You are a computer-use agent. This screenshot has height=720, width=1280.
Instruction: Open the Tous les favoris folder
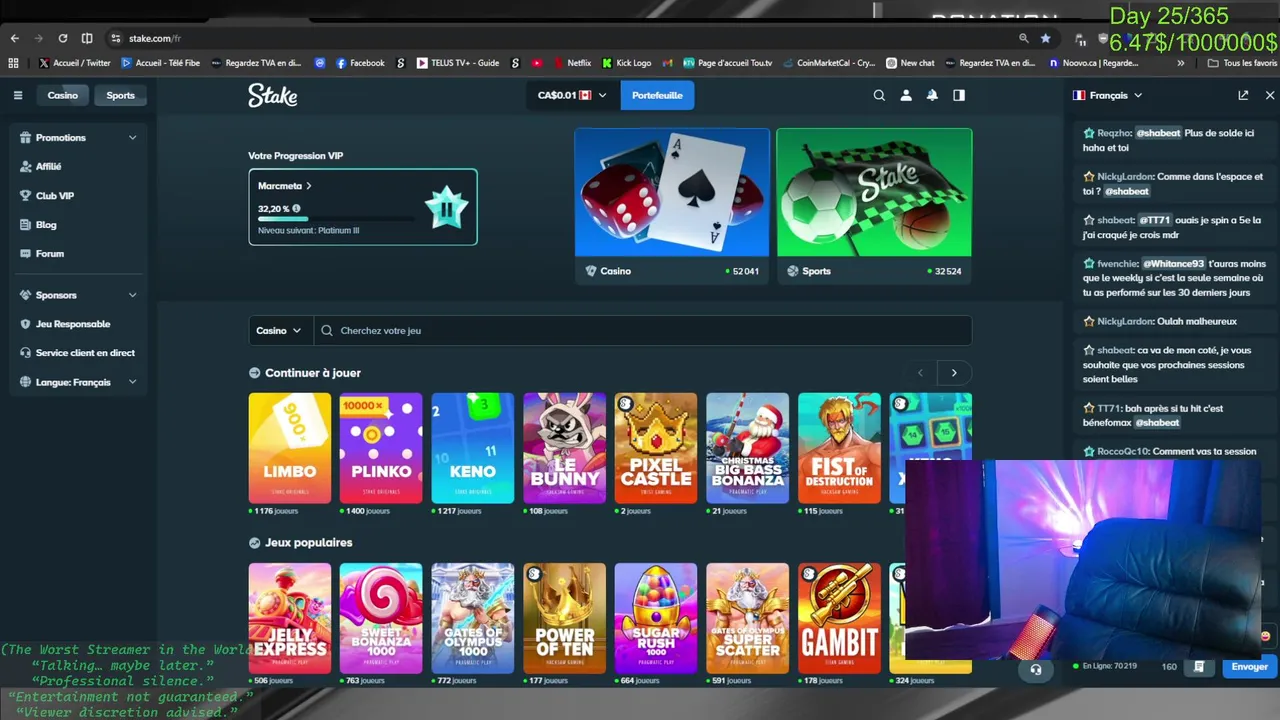pyautogui.click(x=1242, y=63)
